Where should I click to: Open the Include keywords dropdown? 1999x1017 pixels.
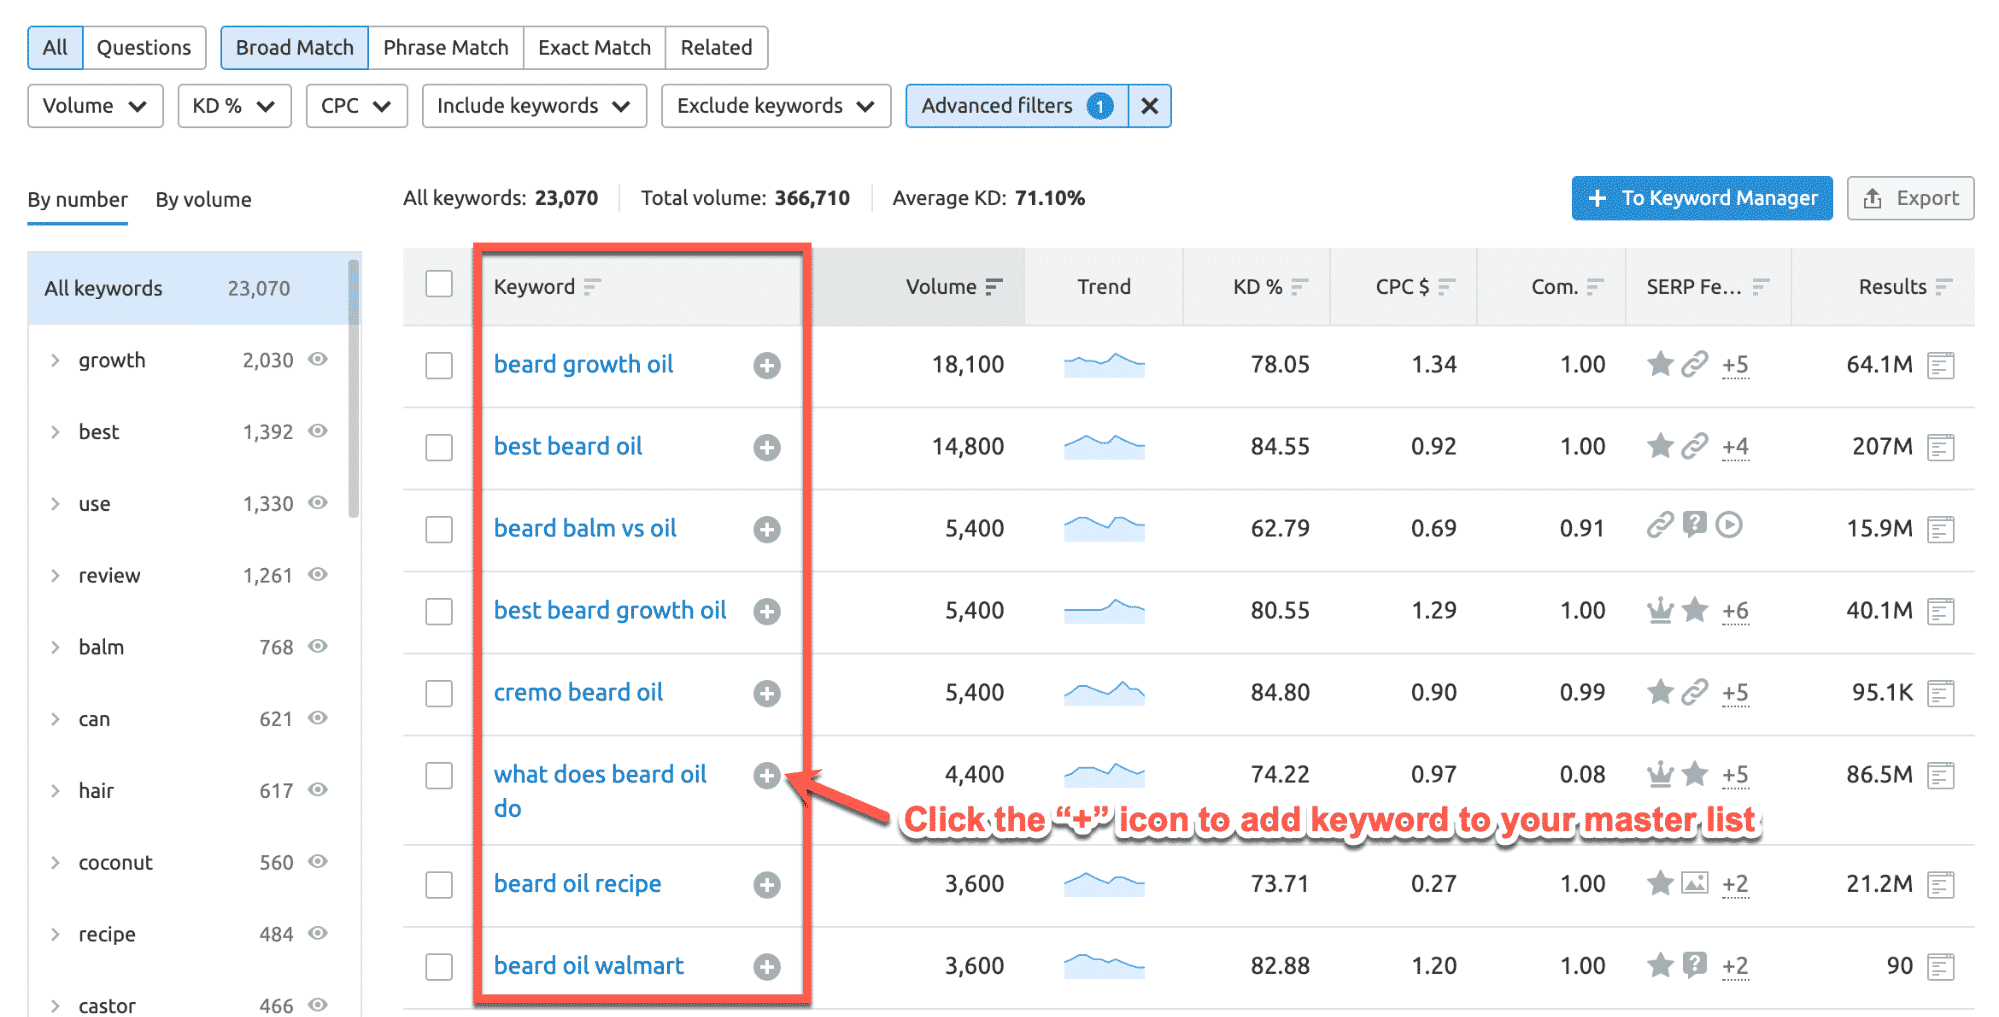[x=534, y=106]
